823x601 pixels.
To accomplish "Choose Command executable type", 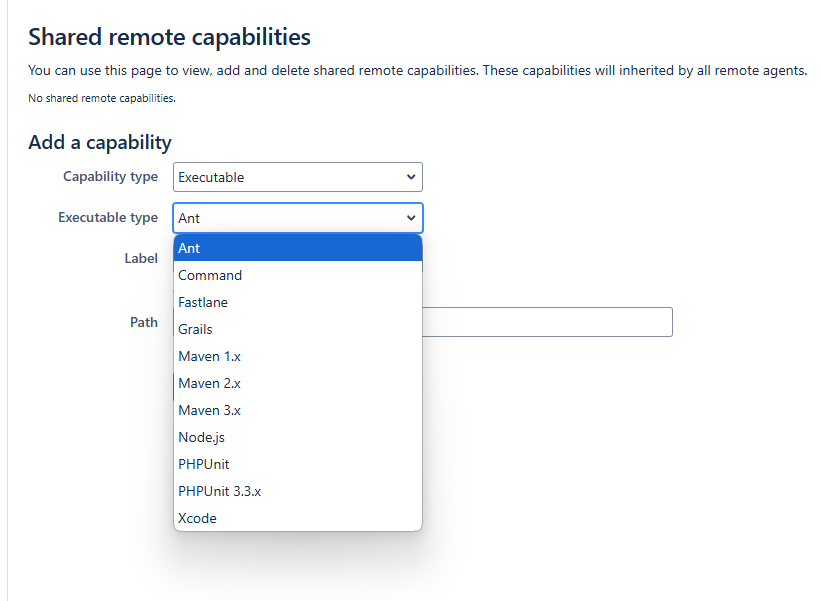I will 298,275.
